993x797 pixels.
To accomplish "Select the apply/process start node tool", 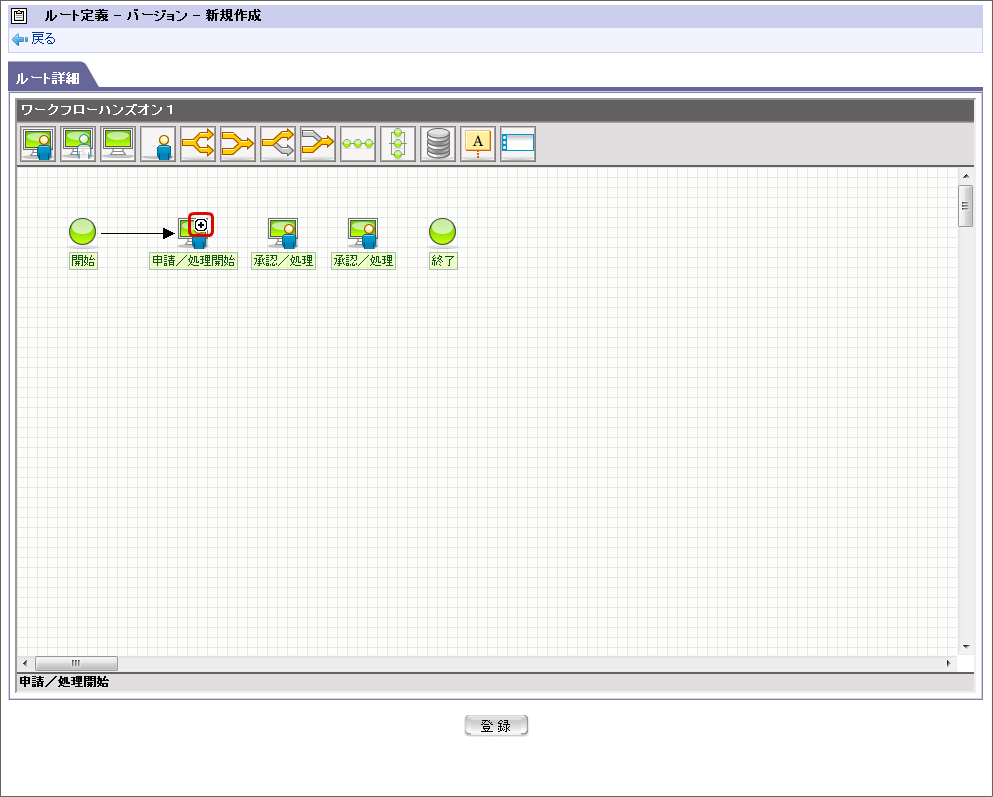I will tap(38, 144).
